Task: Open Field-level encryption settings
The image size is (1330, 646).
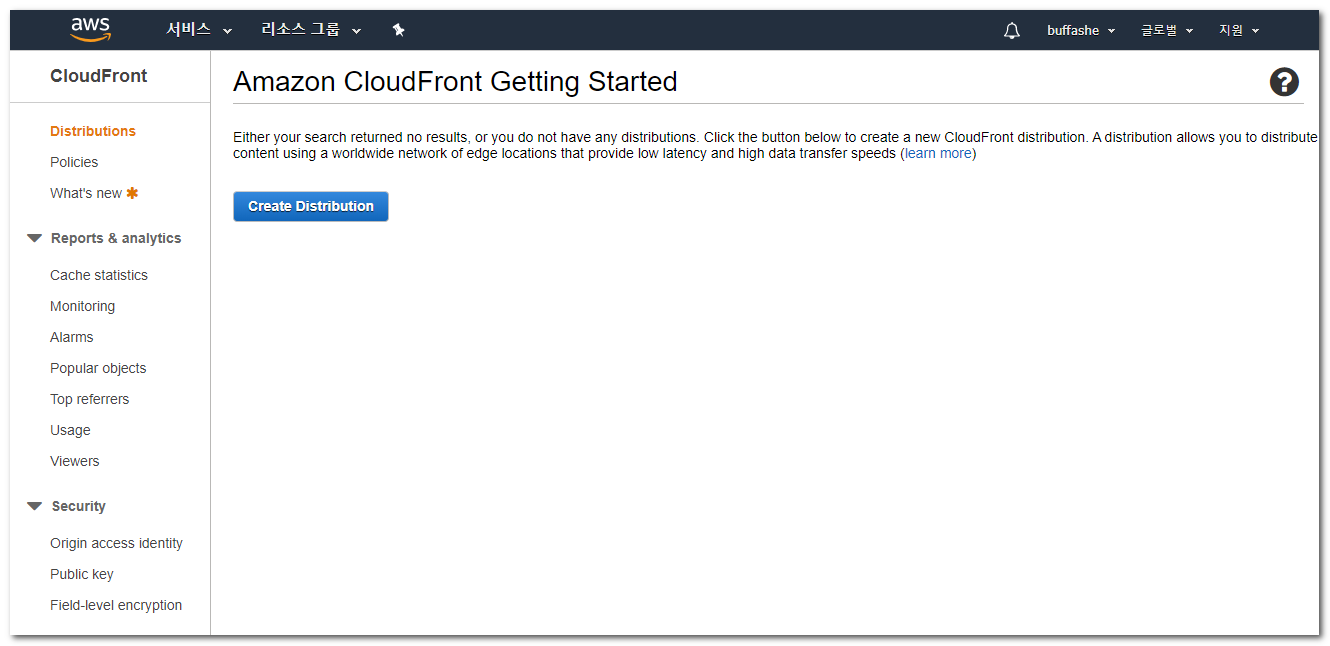Action: pos(116,605)
